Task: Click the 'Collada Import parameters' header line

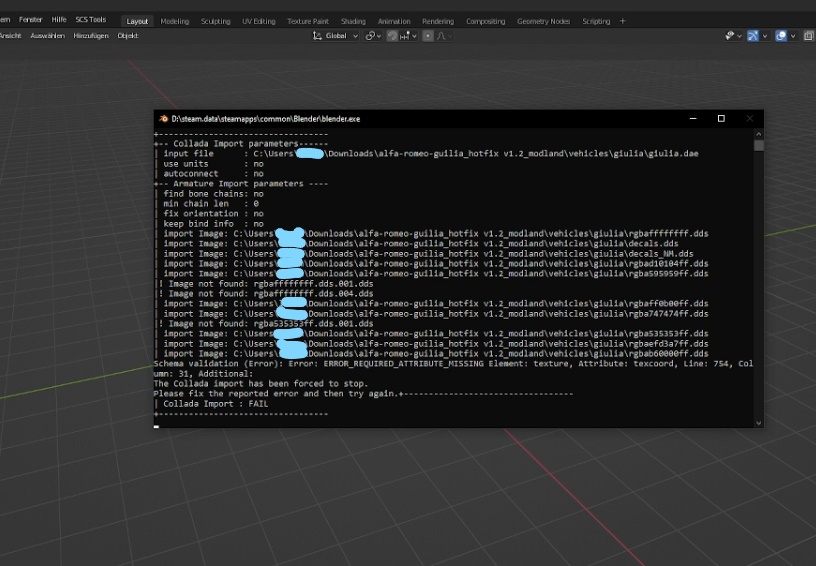Action: pos(241,144)
